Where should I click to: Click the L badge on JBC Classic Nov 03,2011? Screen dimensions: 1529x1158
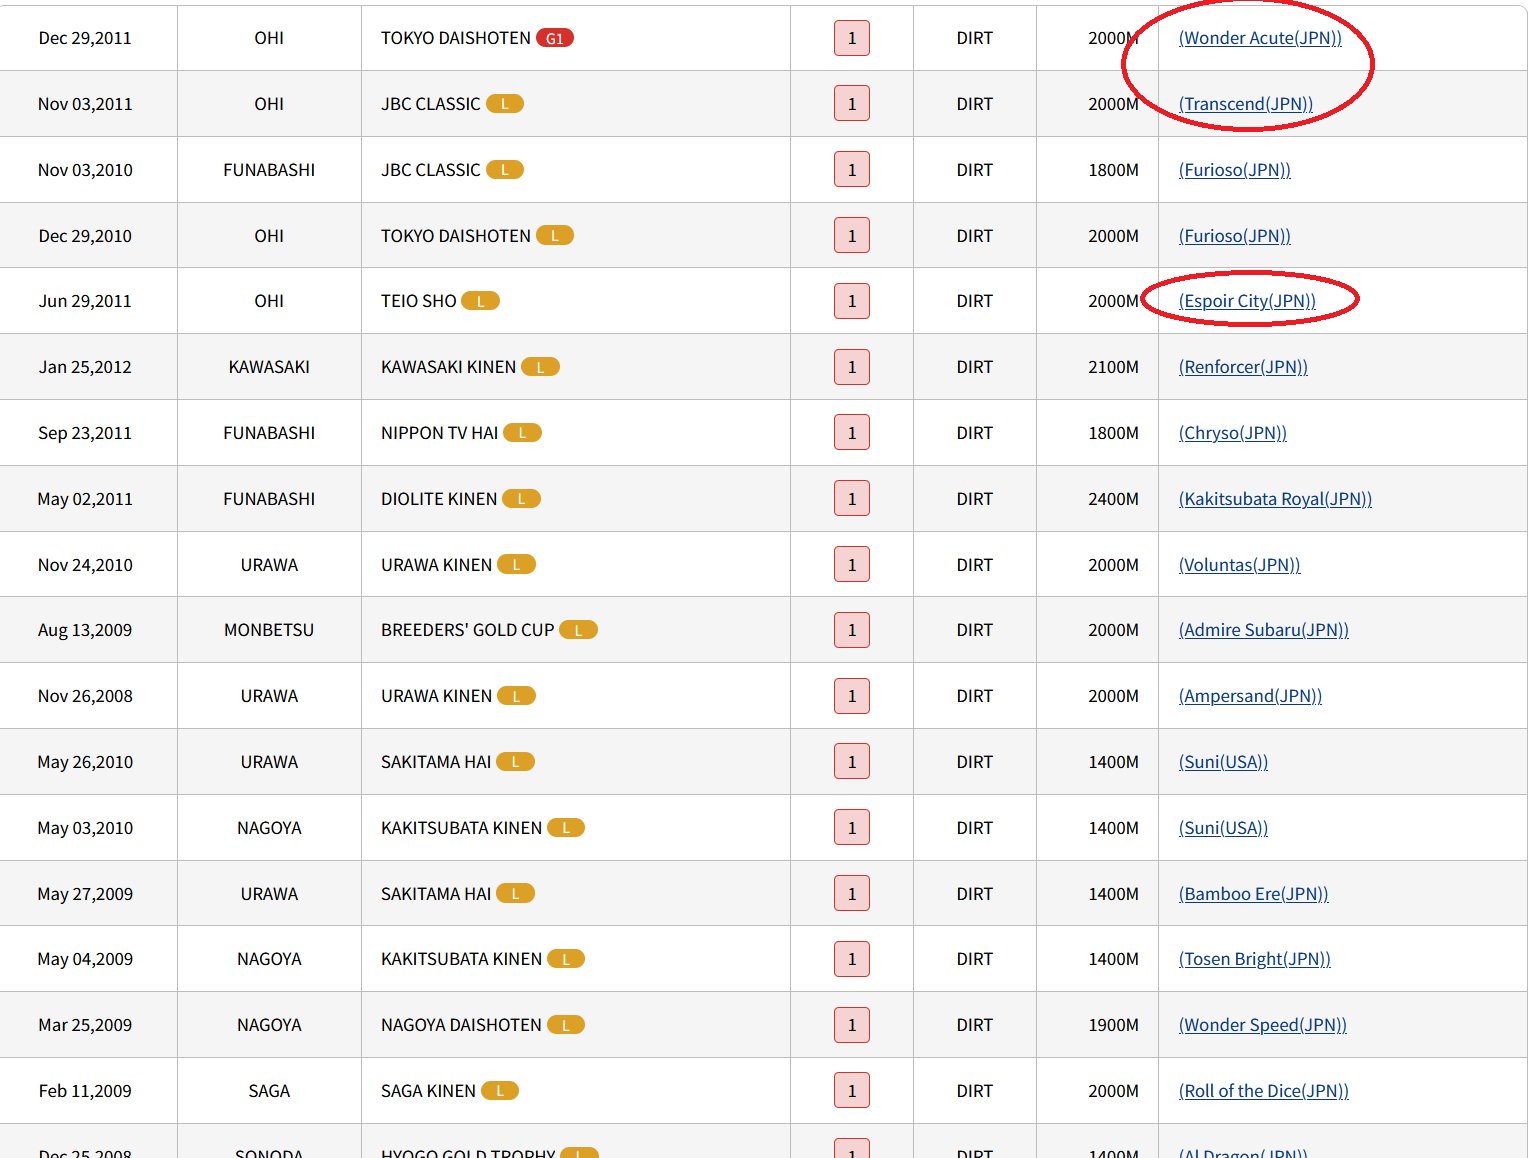coord(505,104)
